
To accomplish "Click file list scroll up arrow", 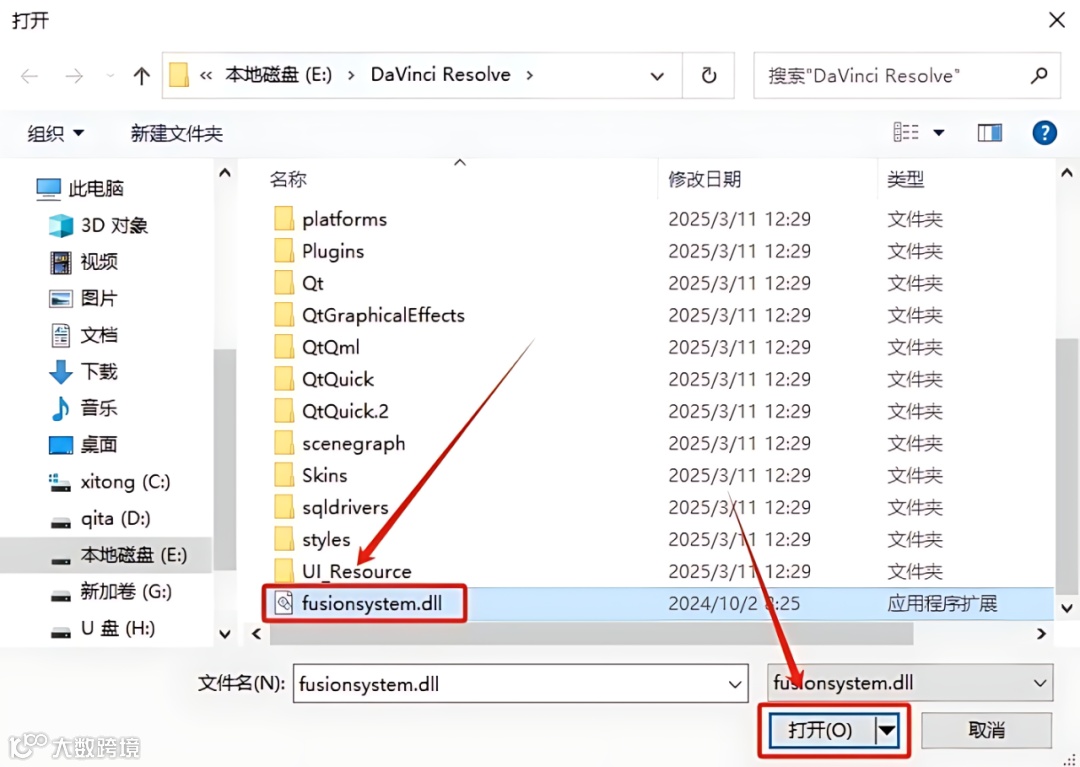I will (x=1067, y=173).
